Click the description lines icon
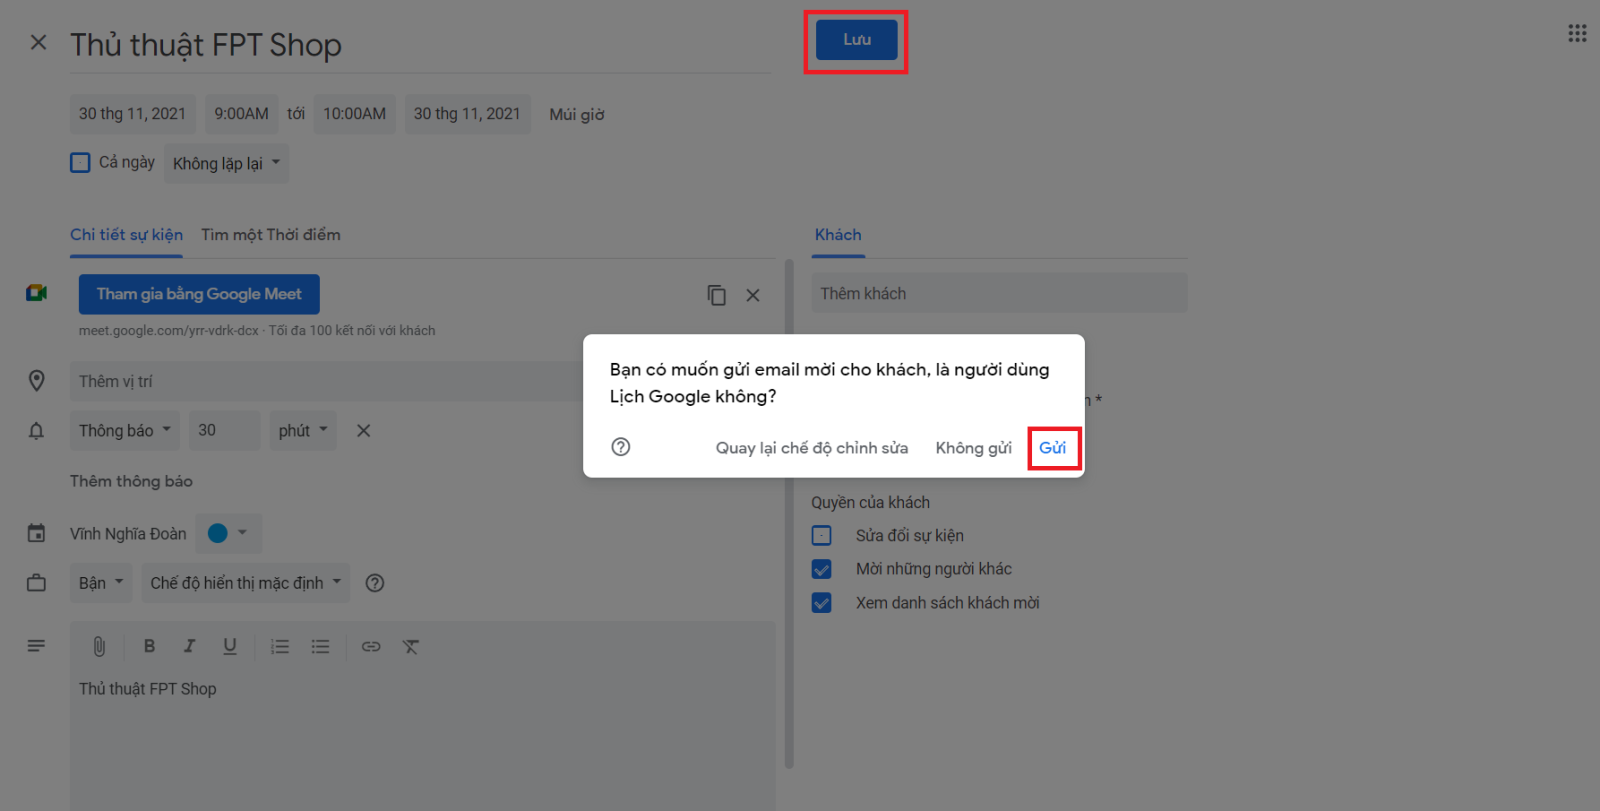 point(36,646)
